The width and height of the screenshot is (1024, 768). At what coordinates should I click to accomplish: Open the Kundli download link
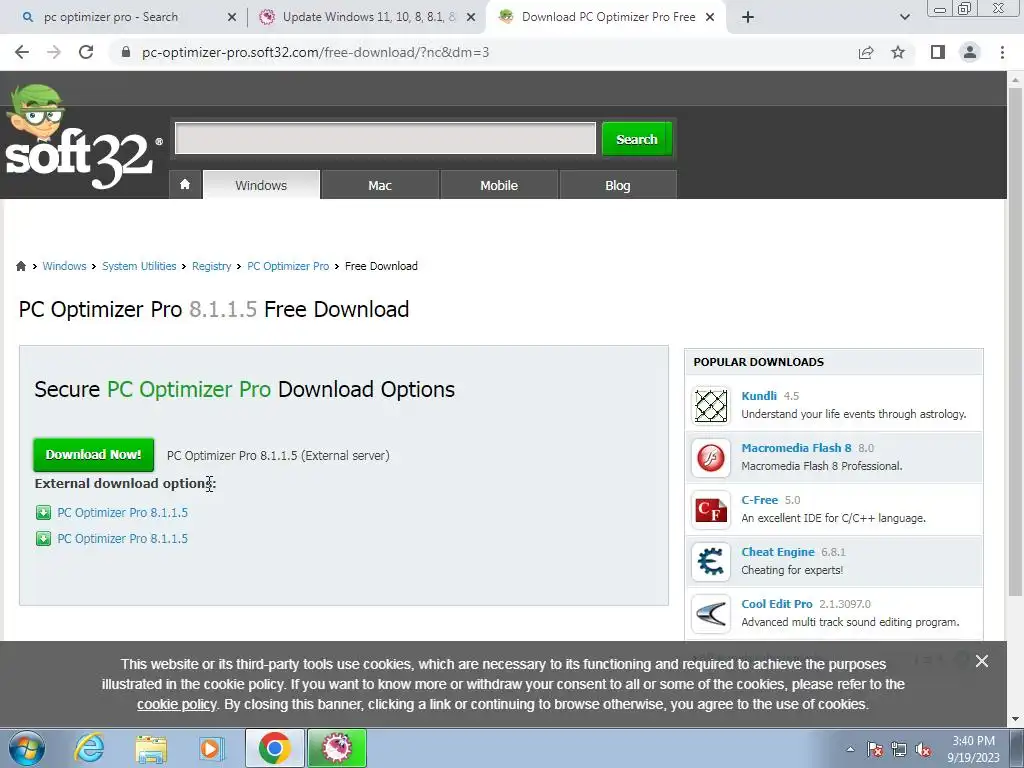759,396
